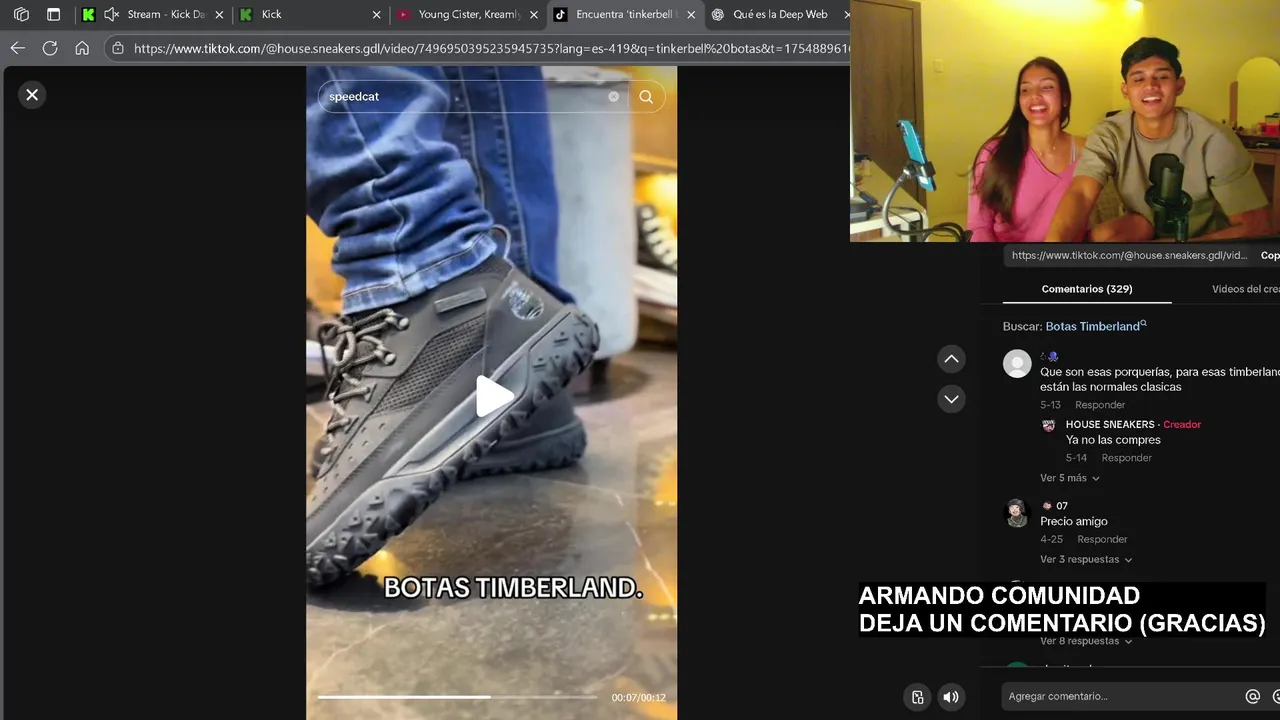Viewport: 1280px width, 720px height.
Task: Switch to 'Qué es la Deep Web' tab
Action: click(x=780, y=15)
